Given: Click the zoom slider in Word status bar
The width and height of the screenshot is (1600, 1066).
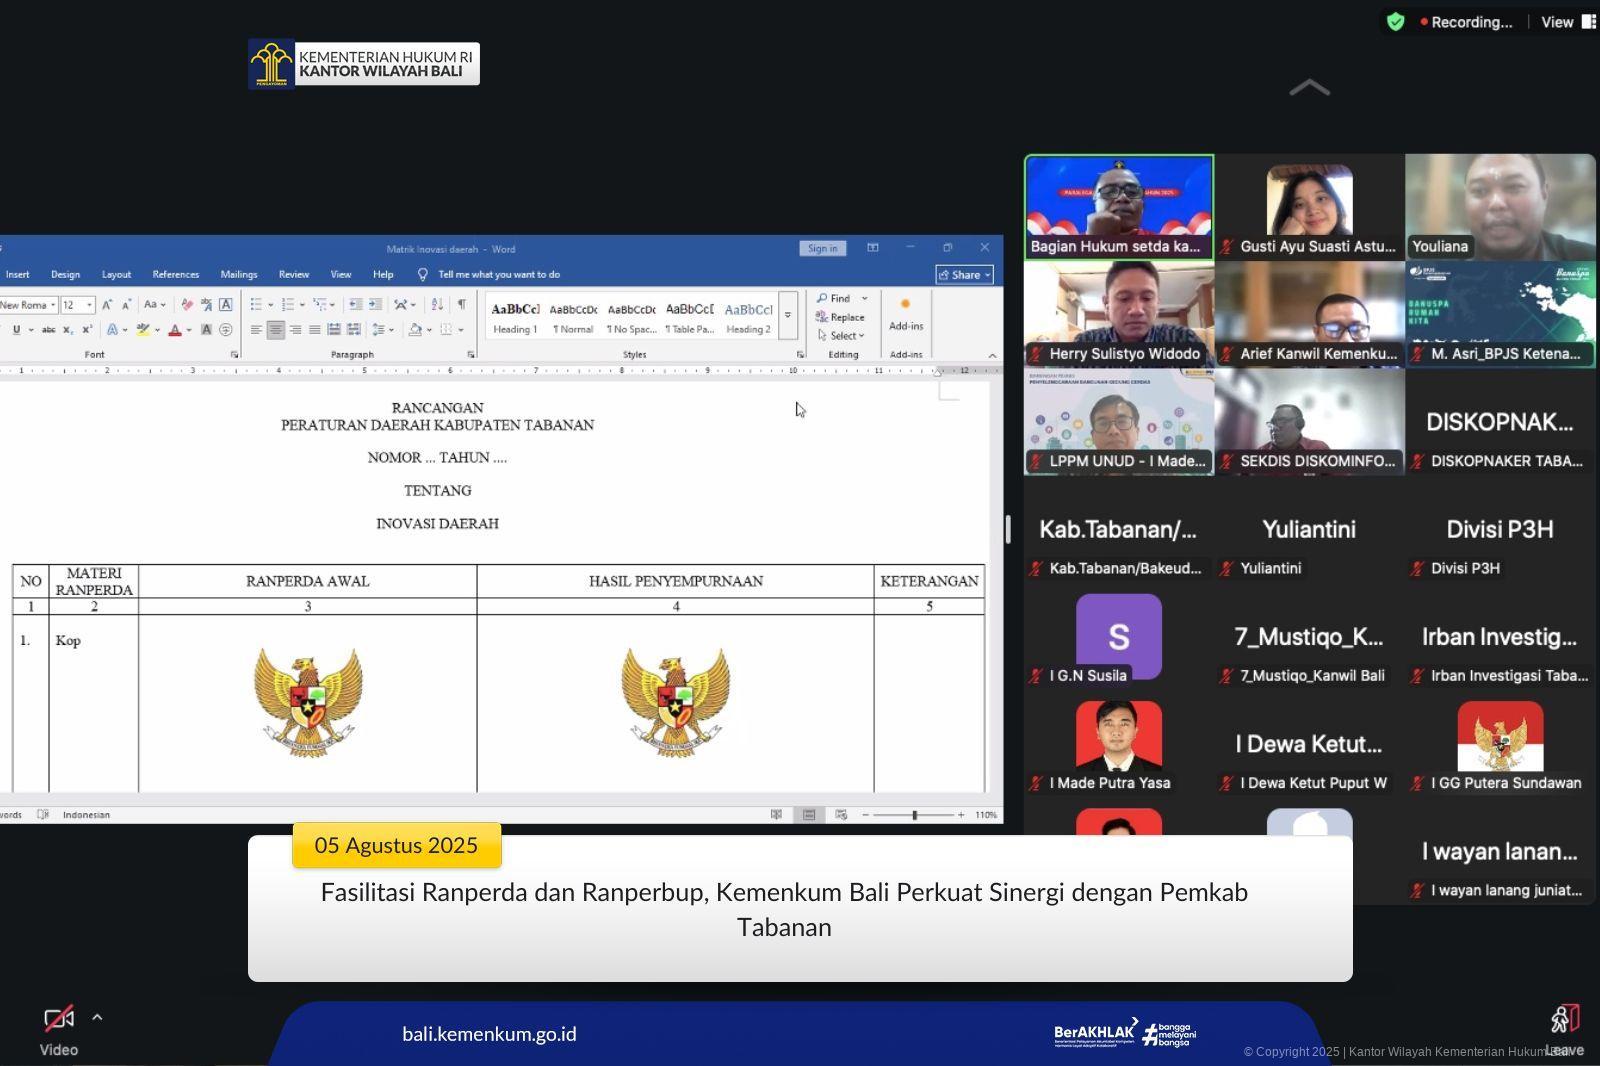Looking at the screenshot, I should (x=914, y=815).
